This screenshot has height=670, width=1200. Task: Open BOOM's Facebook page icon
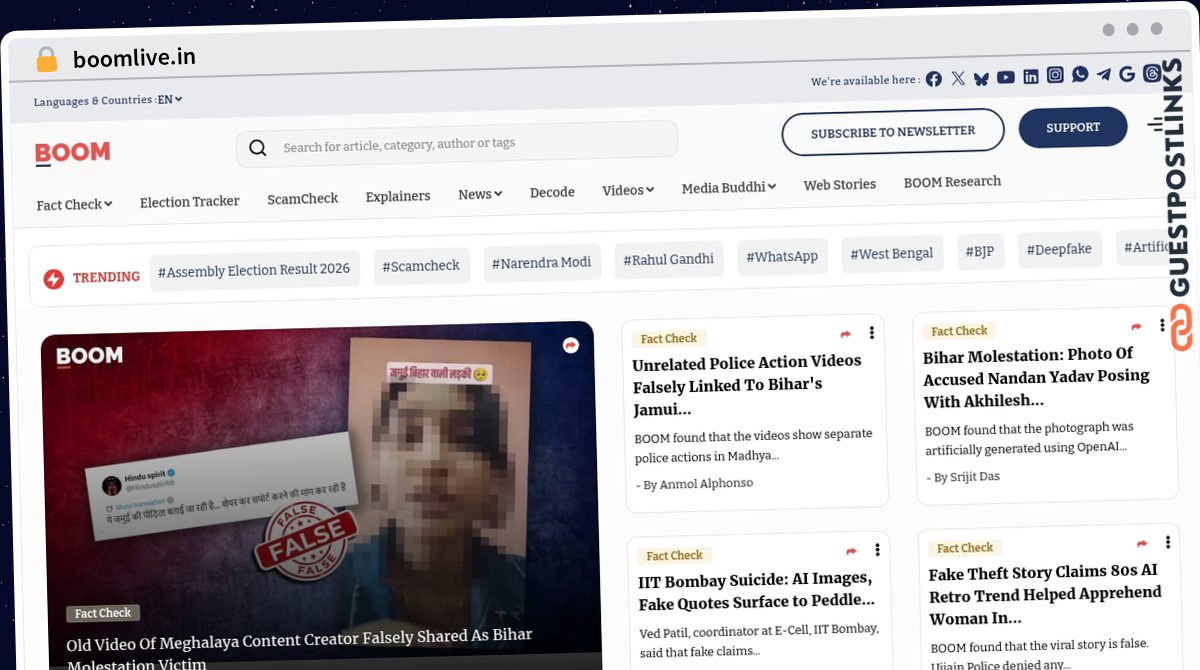click(x=933, y=79)
